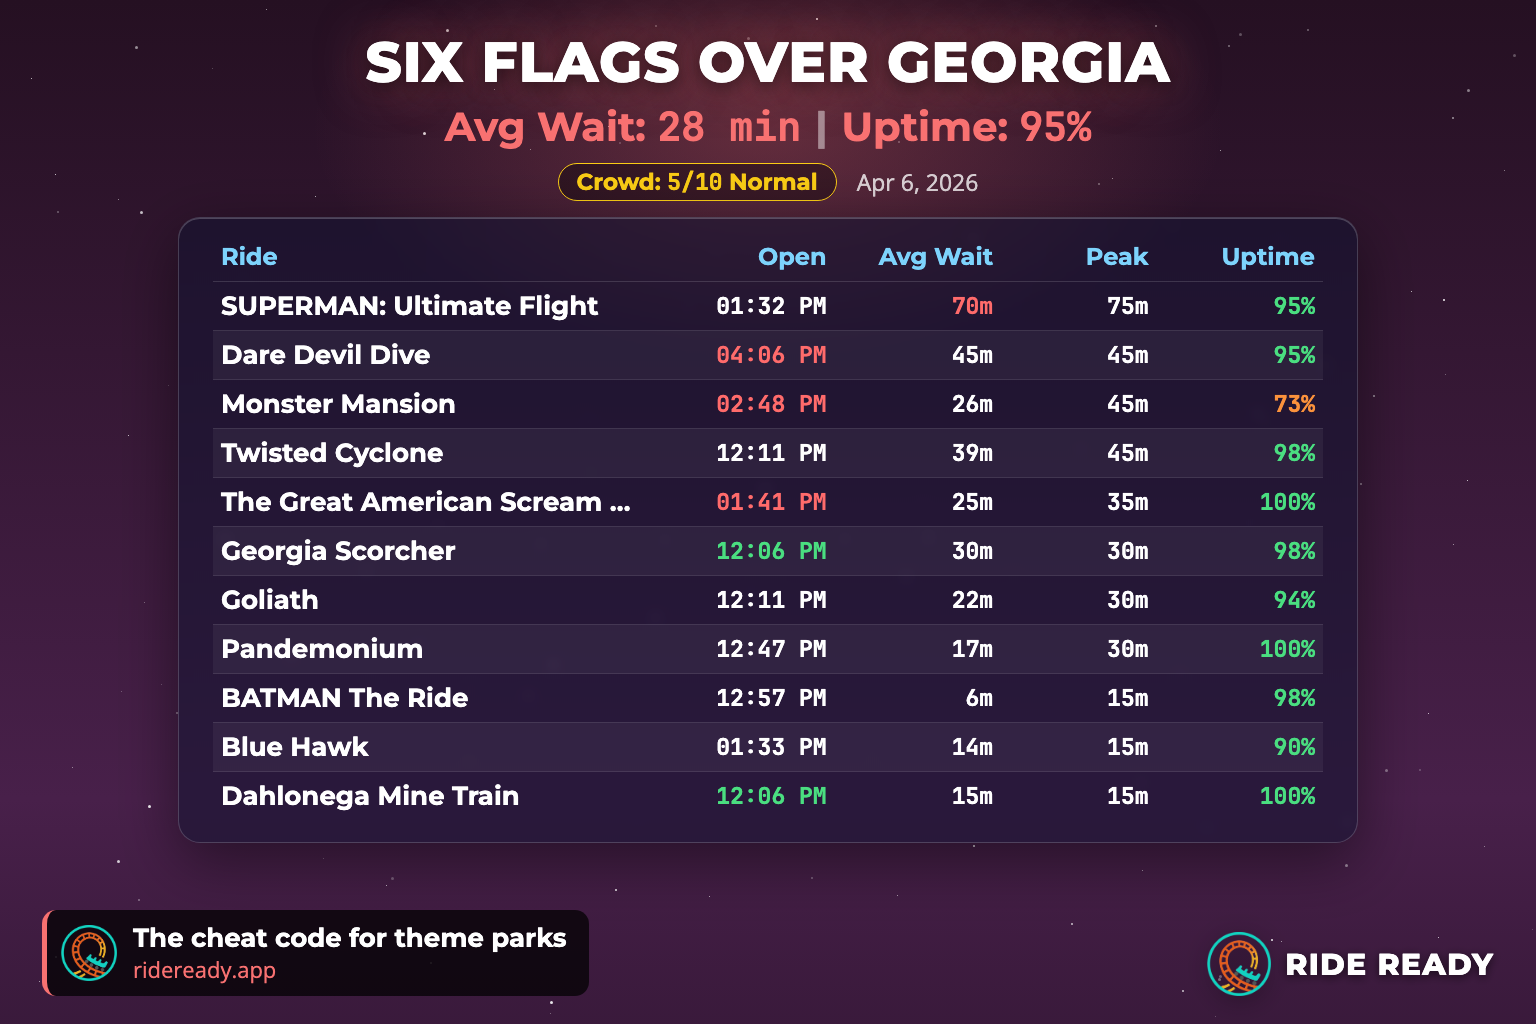Click Pandemonium's open time "12:47 PM"
1536x1024 pixels.
click(771, 649)
